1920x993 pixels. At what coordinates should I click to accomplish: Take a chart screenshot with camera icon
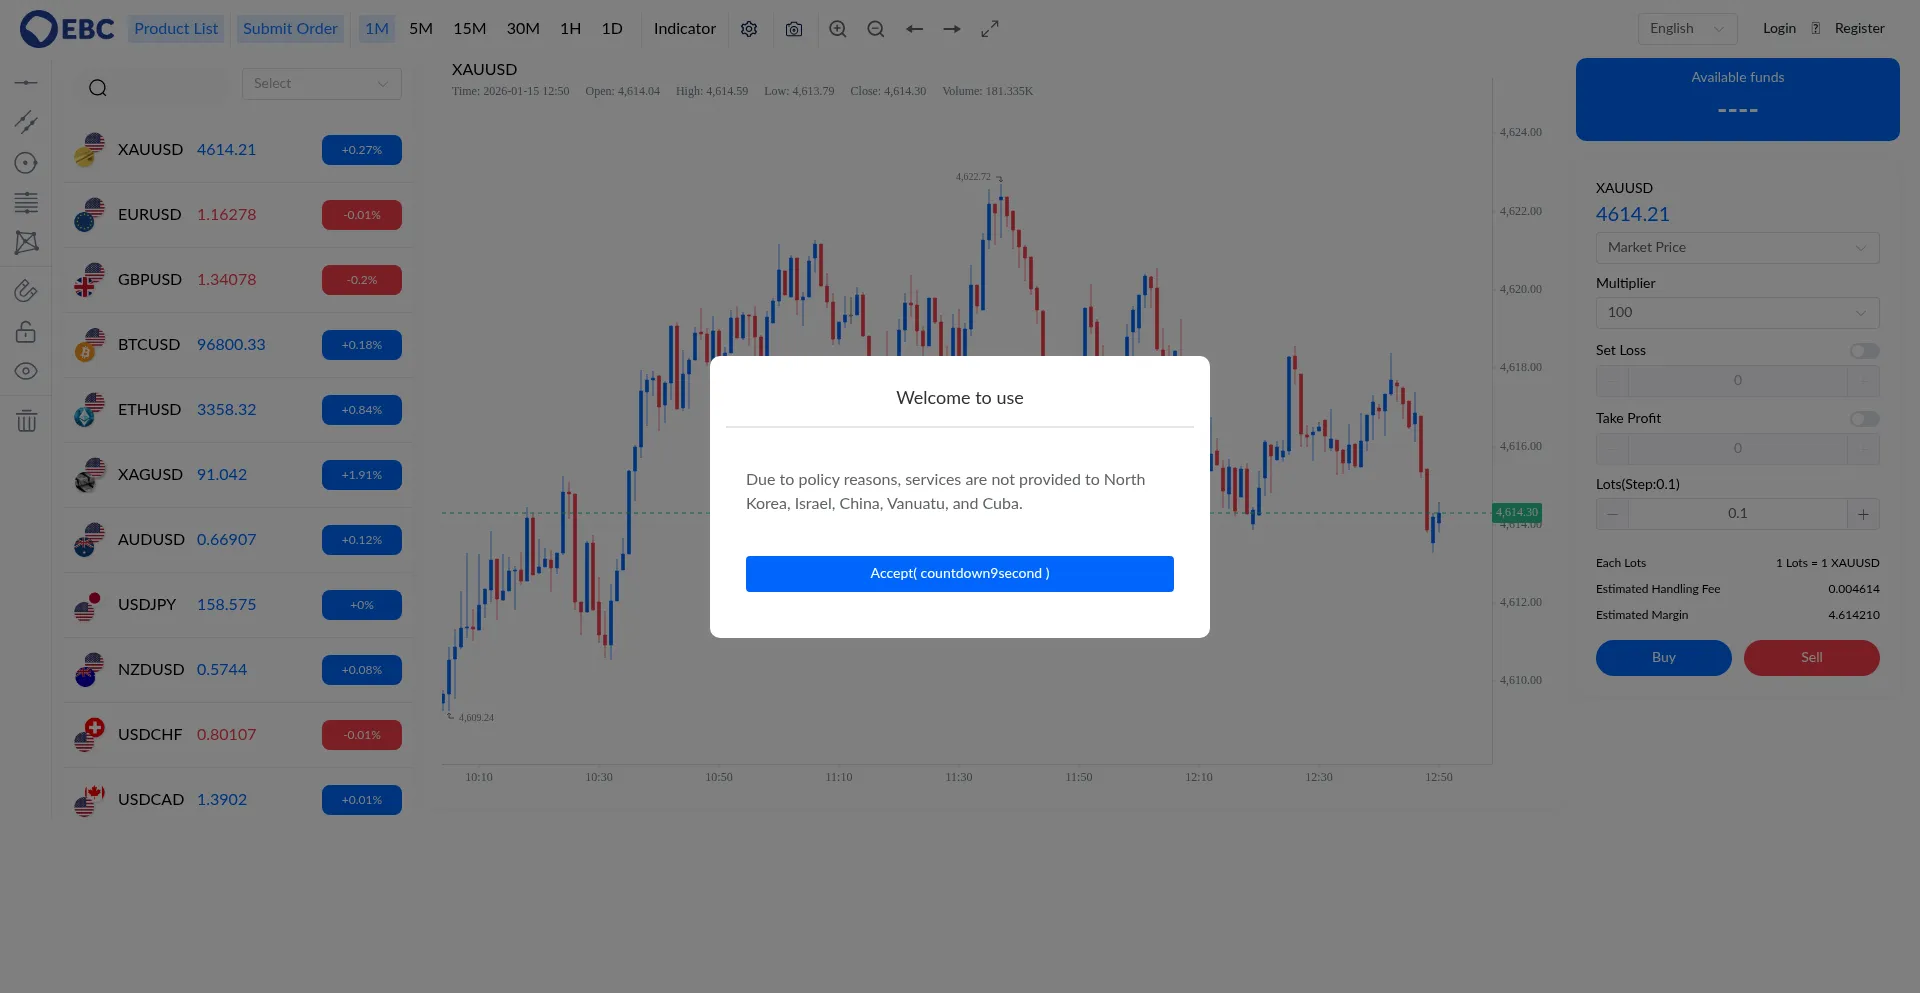pyautogui.click(x=794, y=29)
